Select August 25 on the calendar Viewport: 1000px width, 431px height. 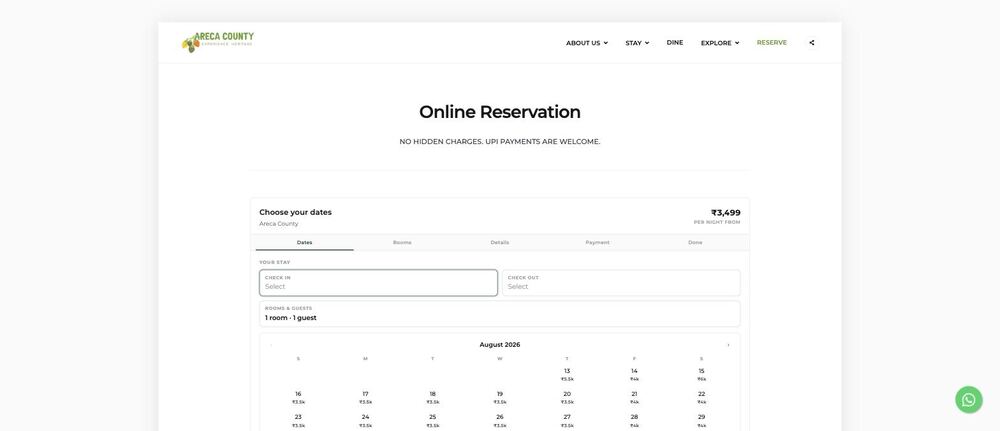coord(432,421)
